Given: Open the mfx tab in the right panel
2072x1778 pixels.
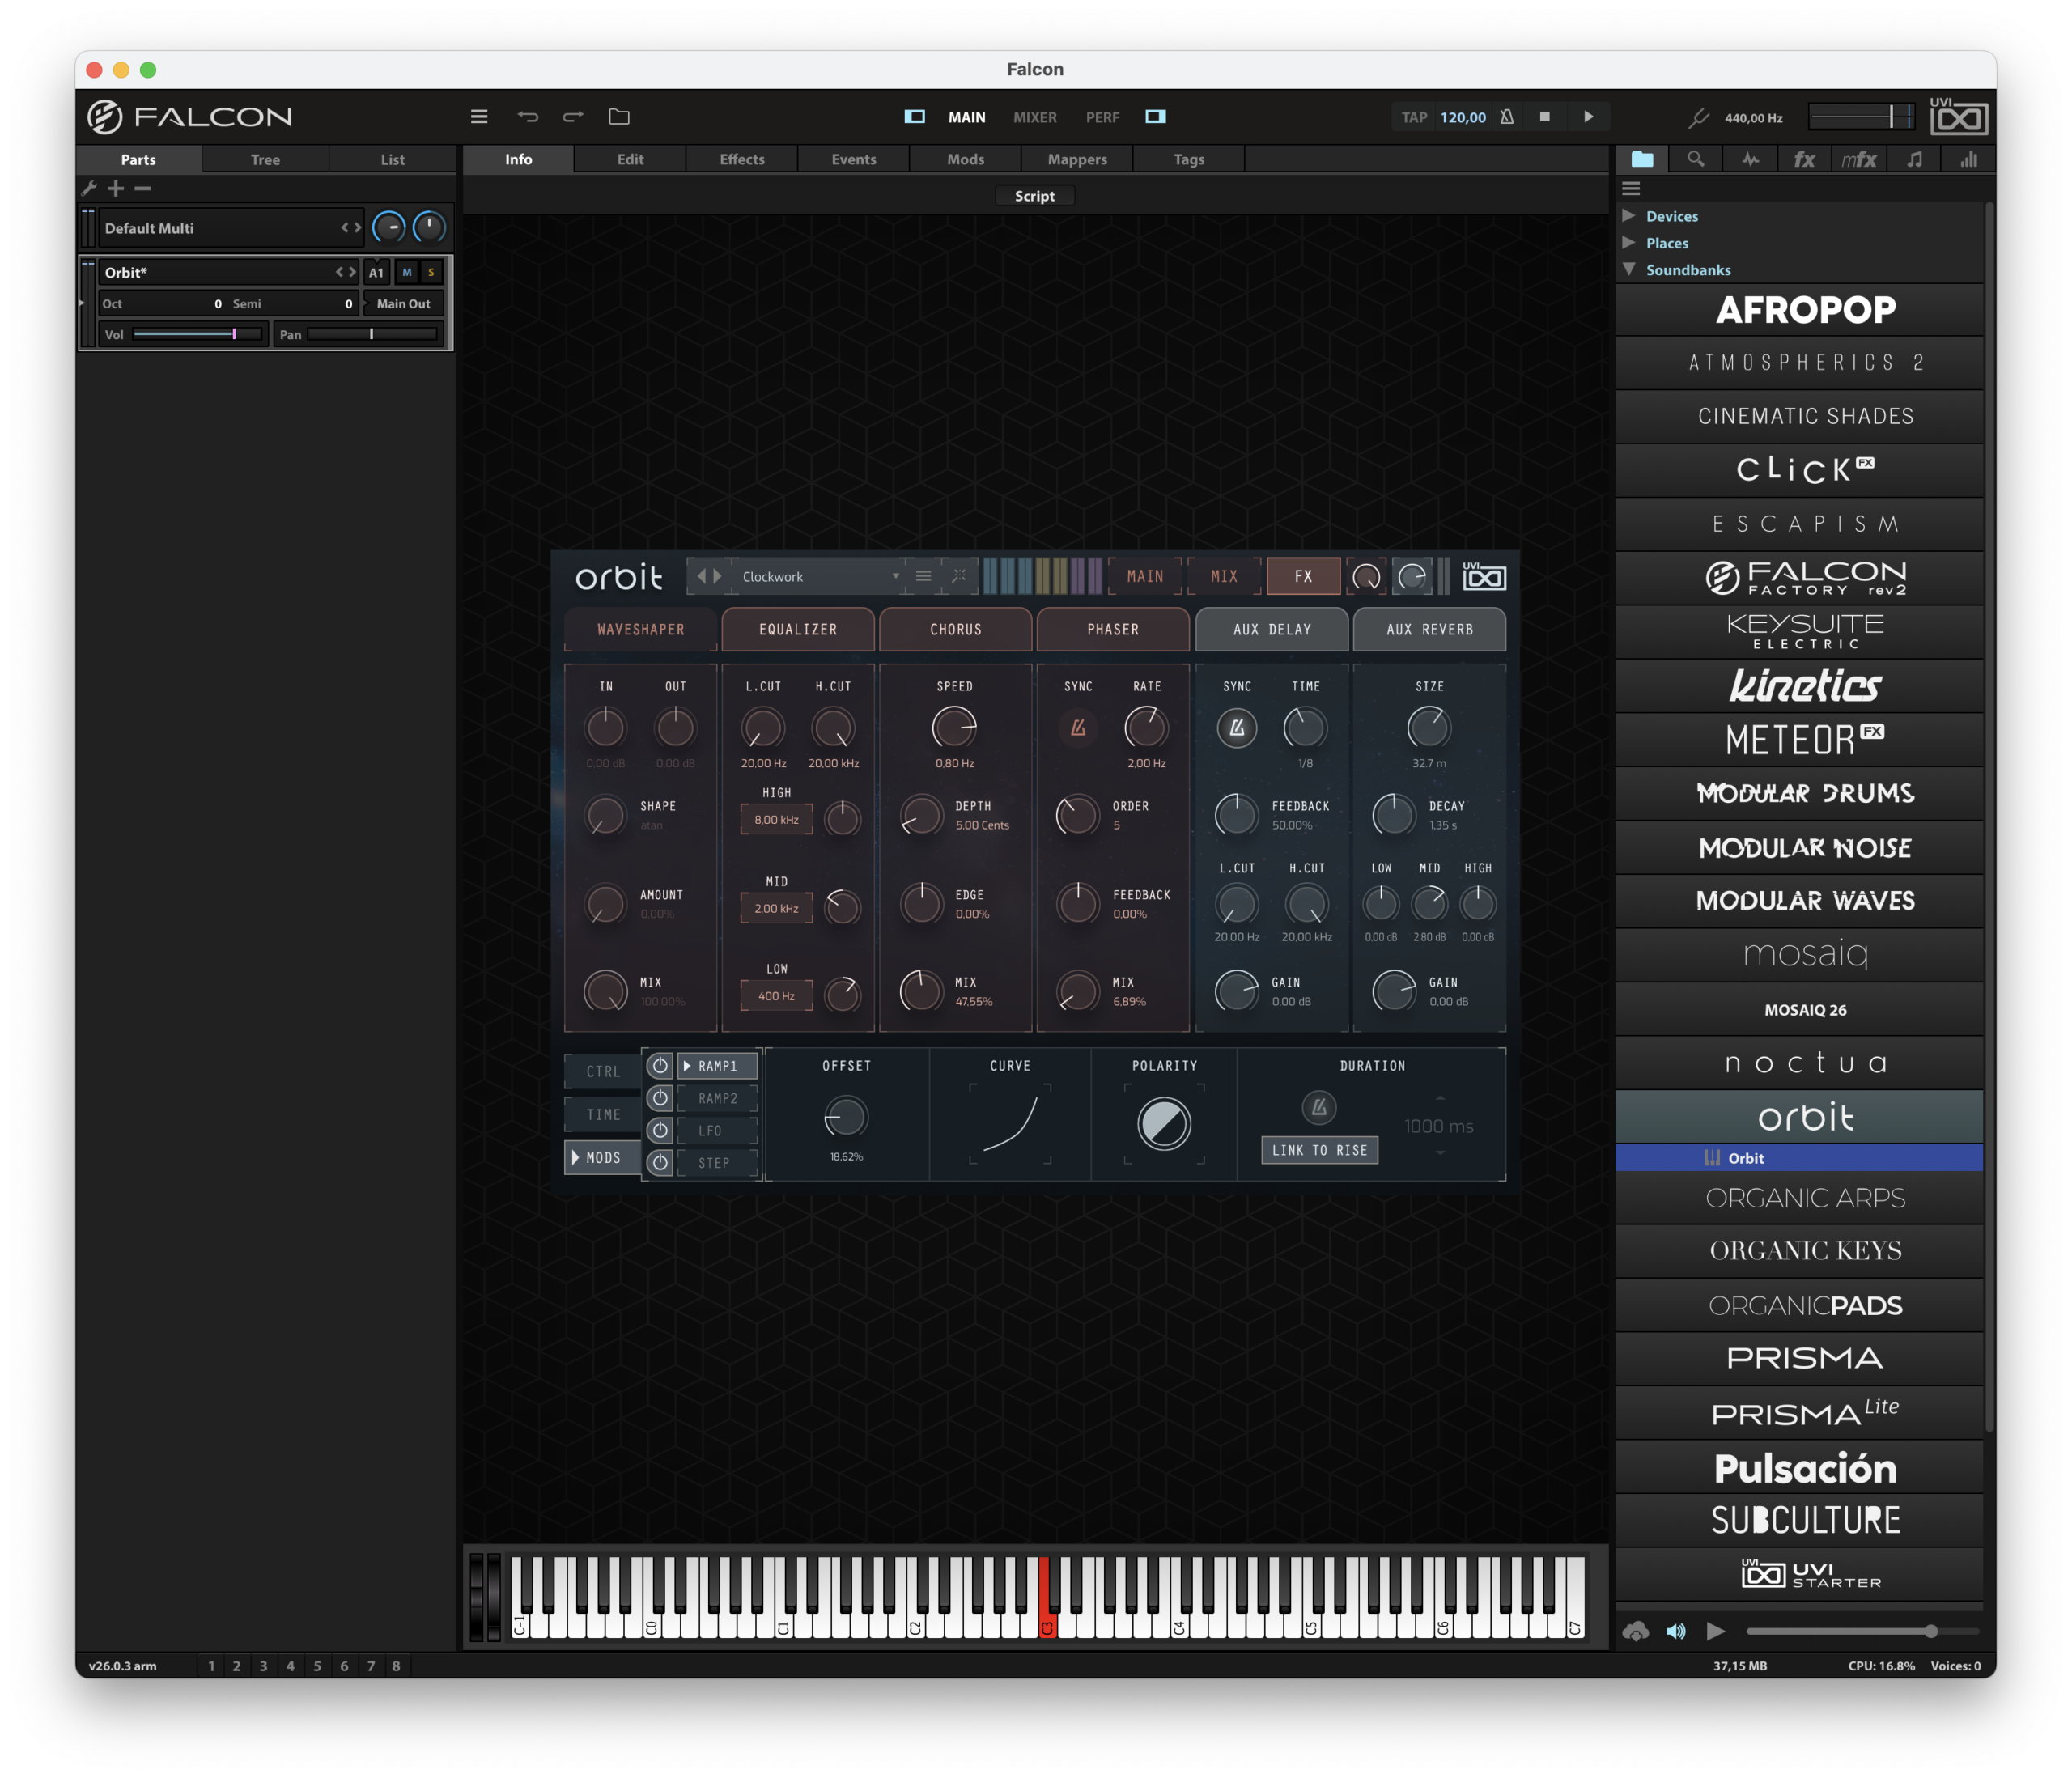Looking at the screenshot, I should point(1859,159).
